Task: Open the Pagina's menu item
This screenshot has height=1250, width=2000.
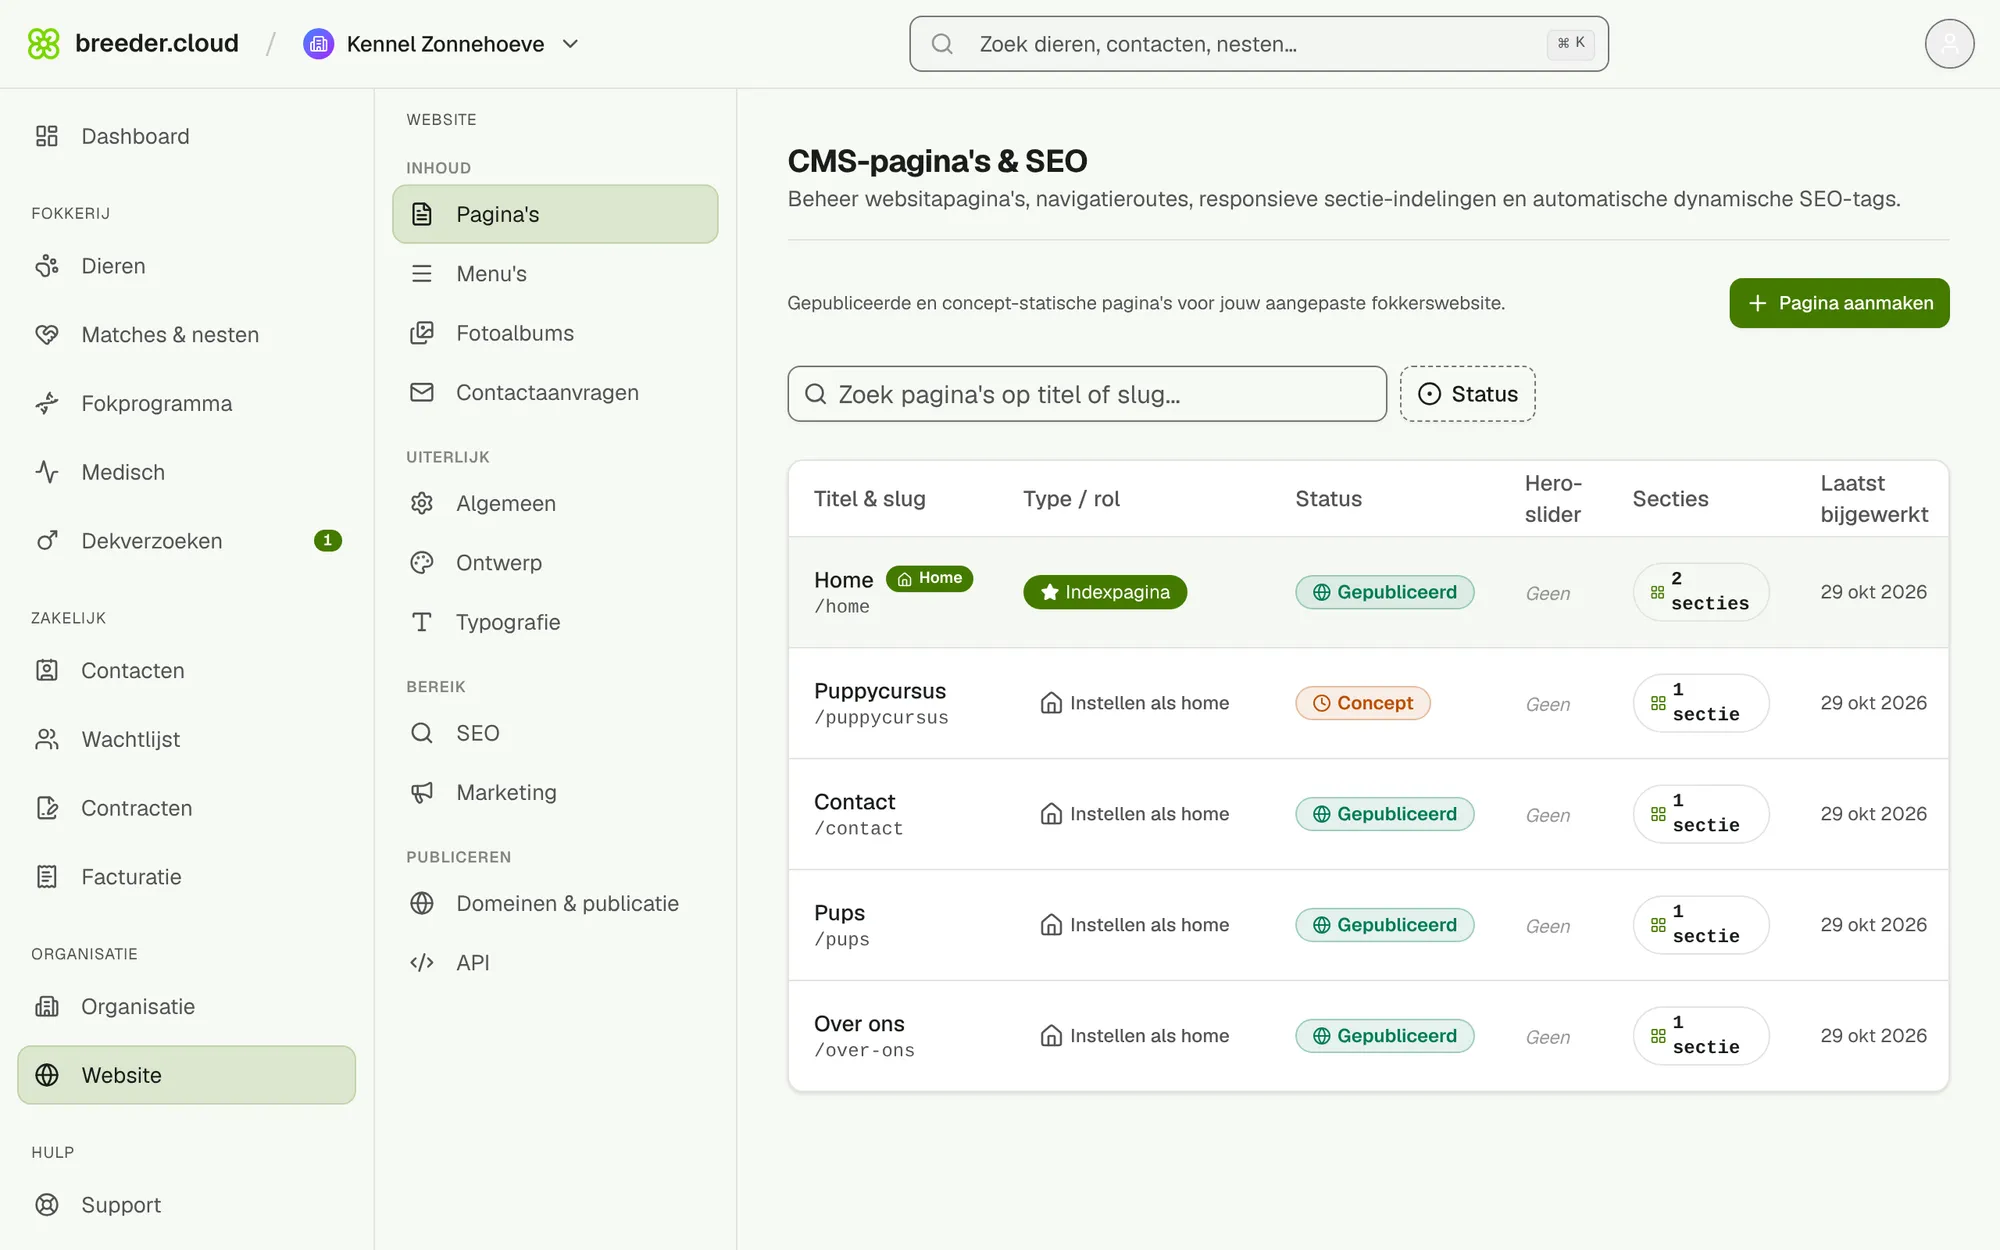Action: click(555, 214)
